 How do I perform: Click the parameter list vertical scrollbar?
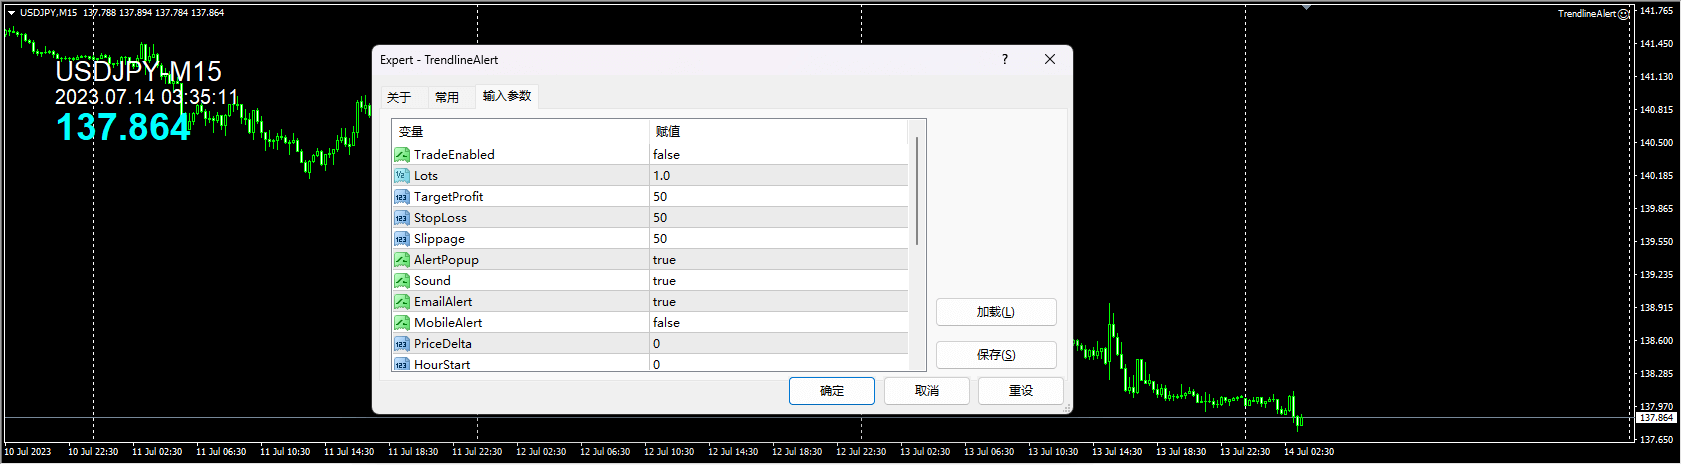(917, 190)
